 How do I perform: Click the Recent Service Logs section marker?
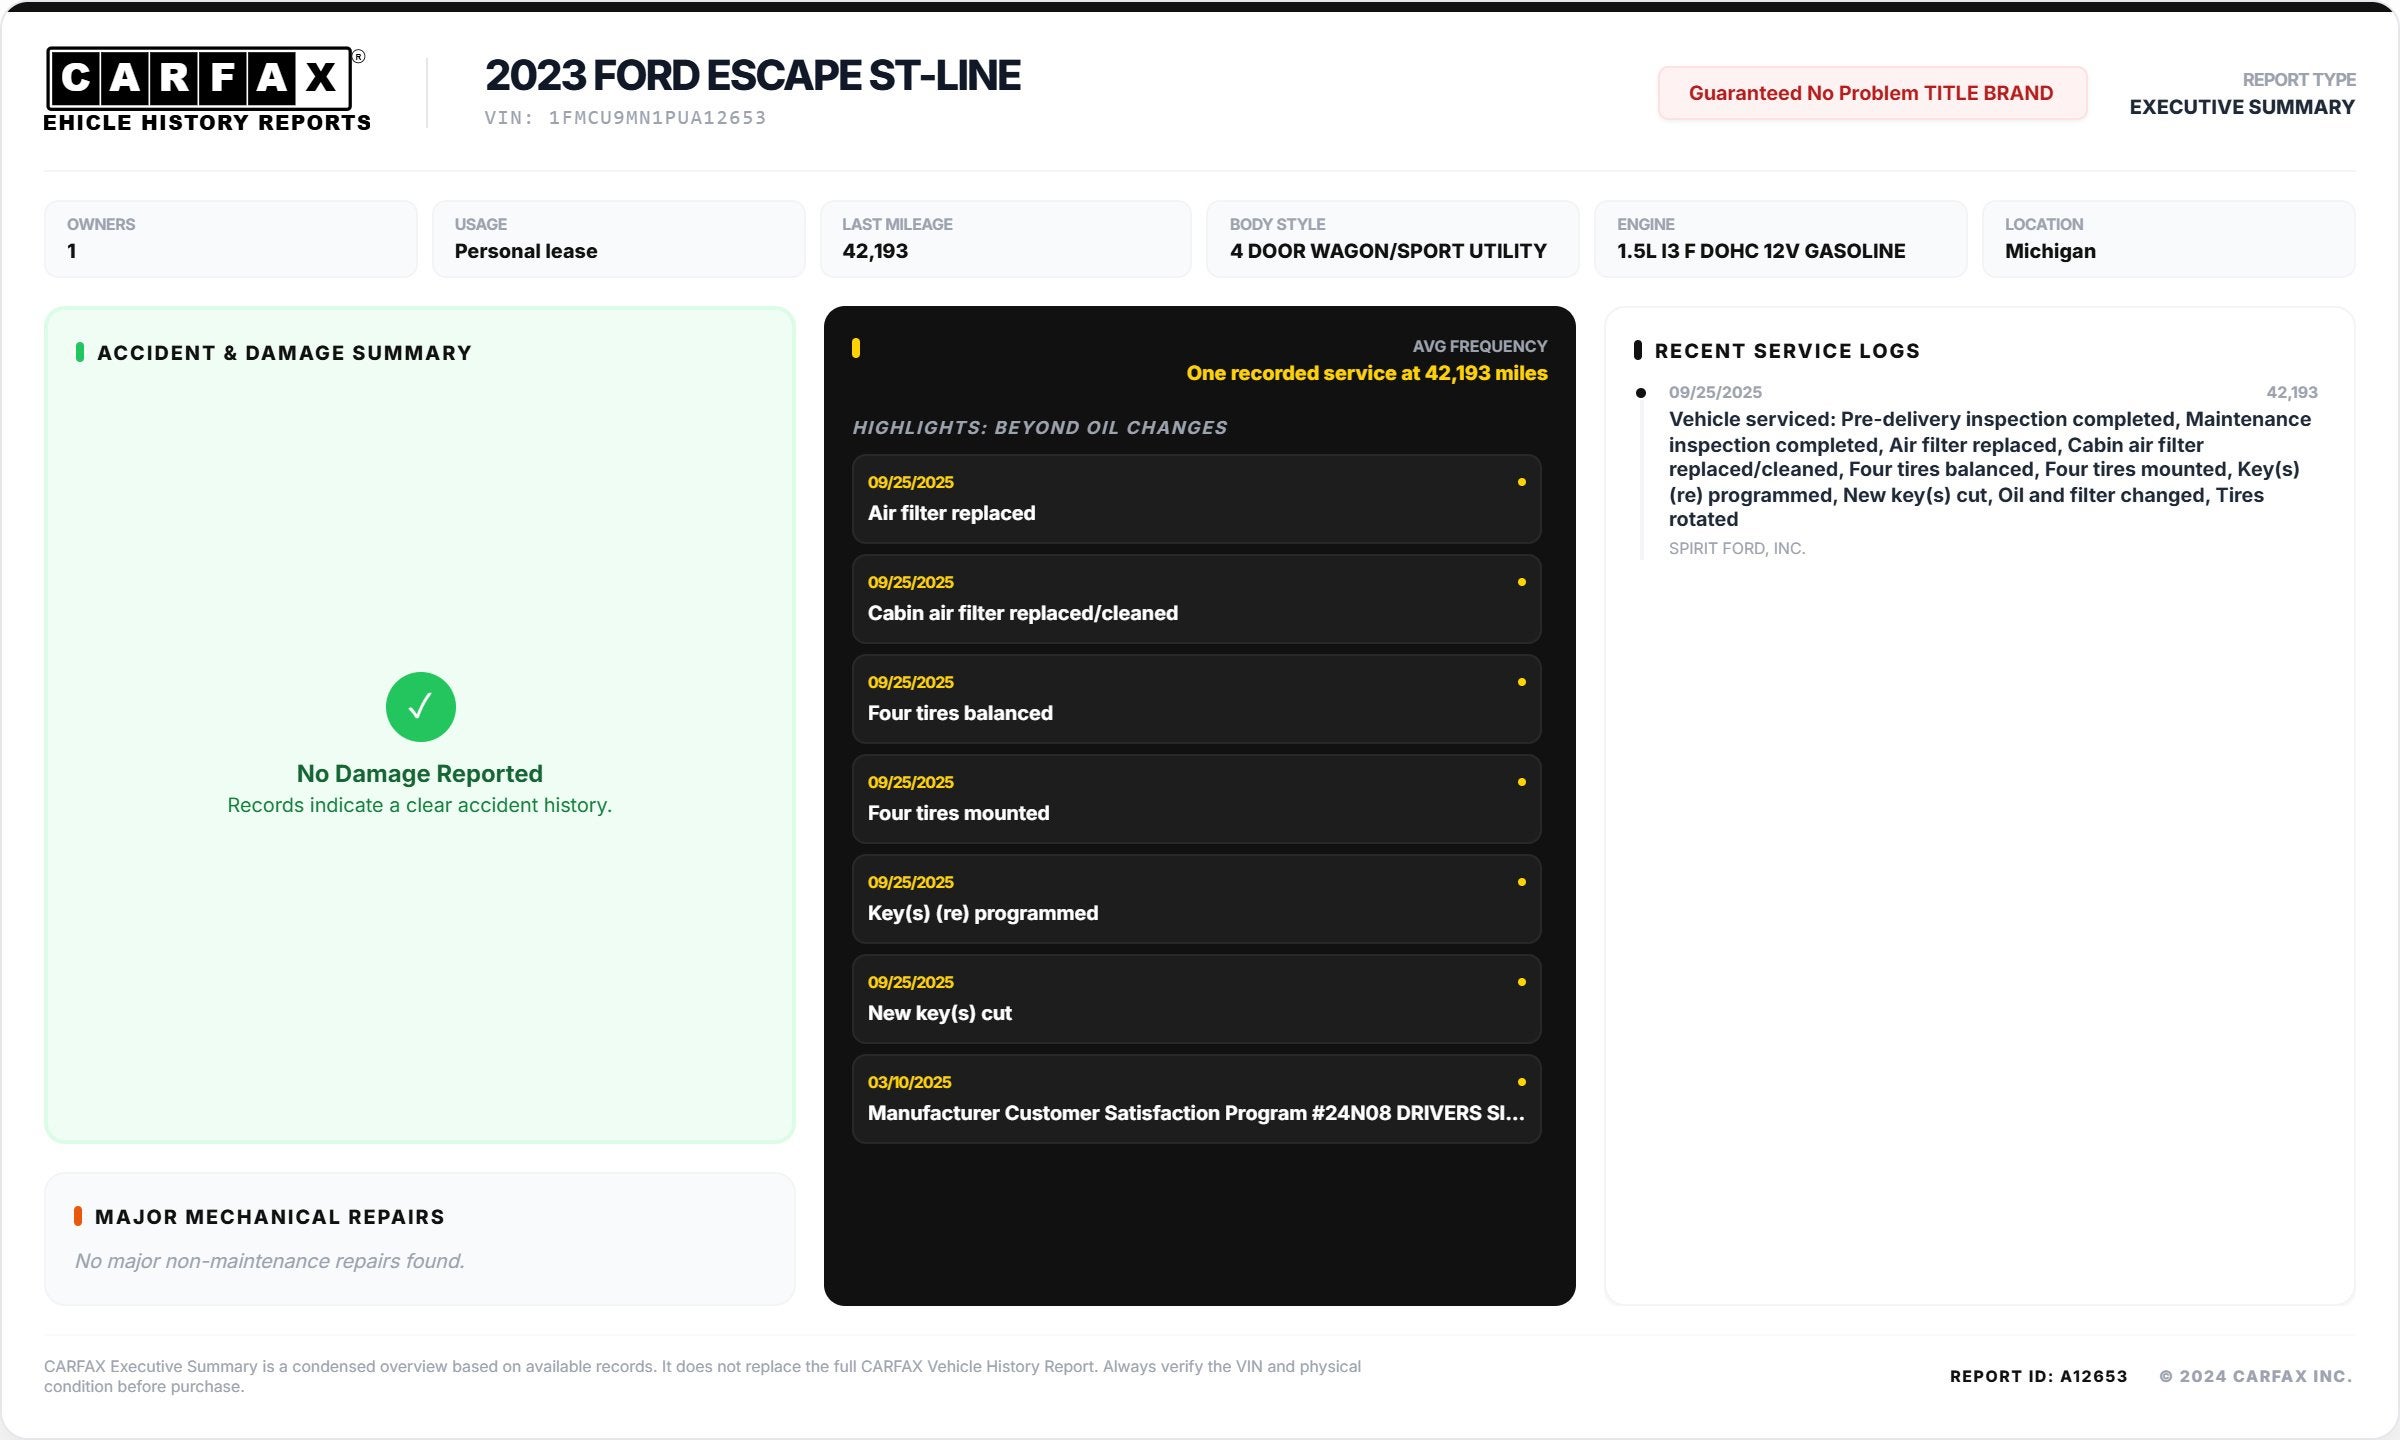point(1637,350)
